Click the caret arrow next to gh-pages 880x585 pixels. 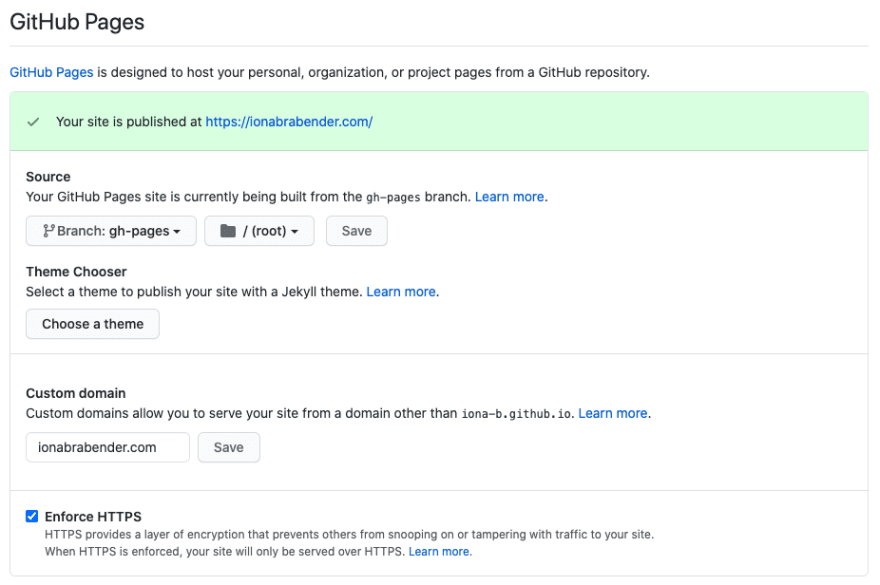point(177,232)
